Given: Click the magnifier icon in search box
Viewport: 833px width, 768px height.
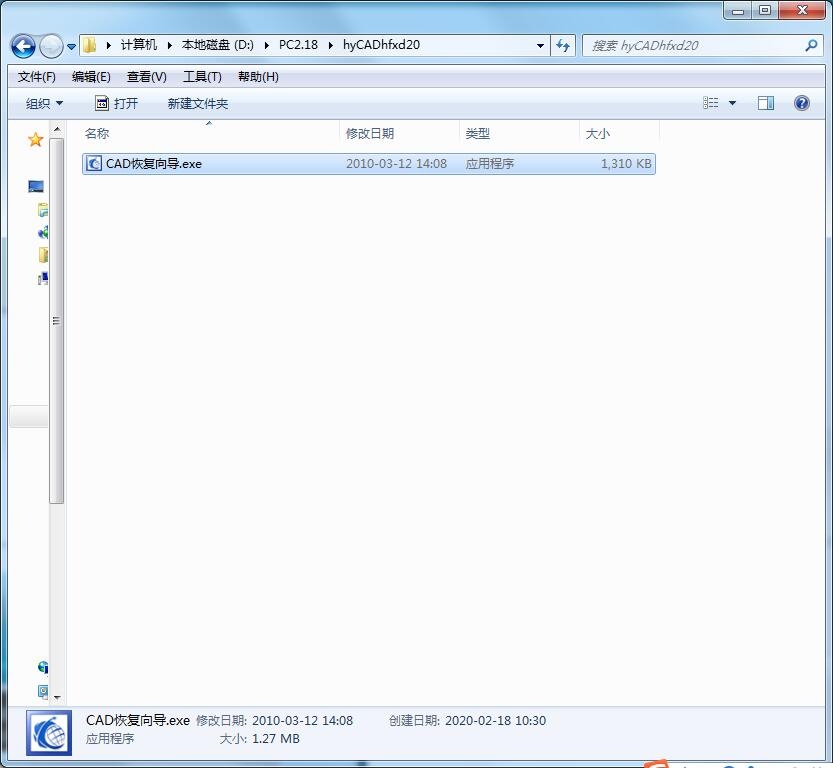Looking at the screenshot, I should [811, 46].
